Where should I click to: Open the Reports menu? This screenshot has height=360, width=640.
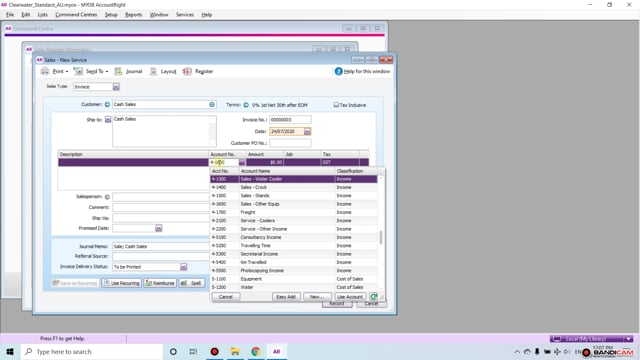coord(133,15)
